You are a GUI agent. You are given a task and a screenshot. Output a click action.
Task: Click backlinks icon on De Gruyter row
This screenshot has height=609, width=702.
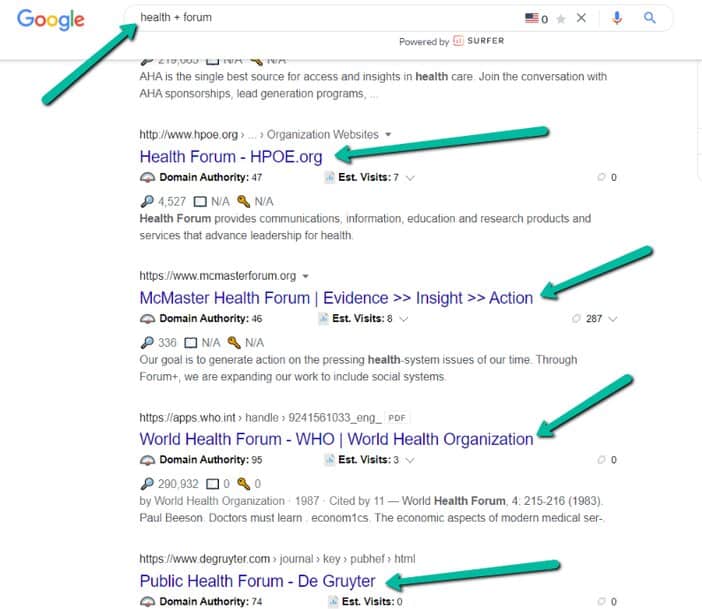click(601, 601)
